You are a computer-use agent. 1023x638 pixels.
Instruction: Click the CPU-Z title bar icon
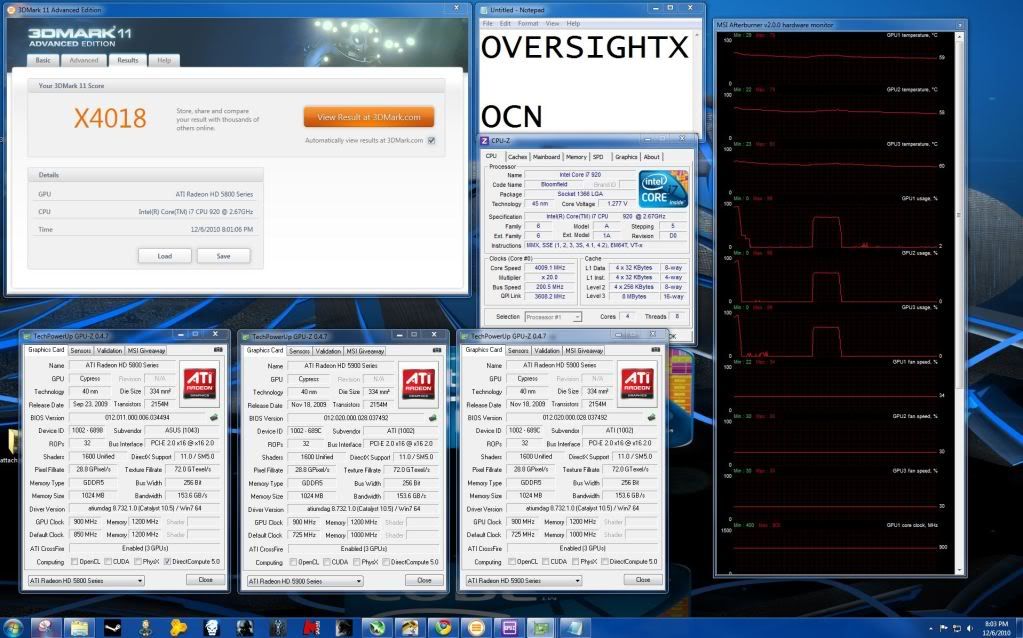pyautogui.click(x=485, y=141)
